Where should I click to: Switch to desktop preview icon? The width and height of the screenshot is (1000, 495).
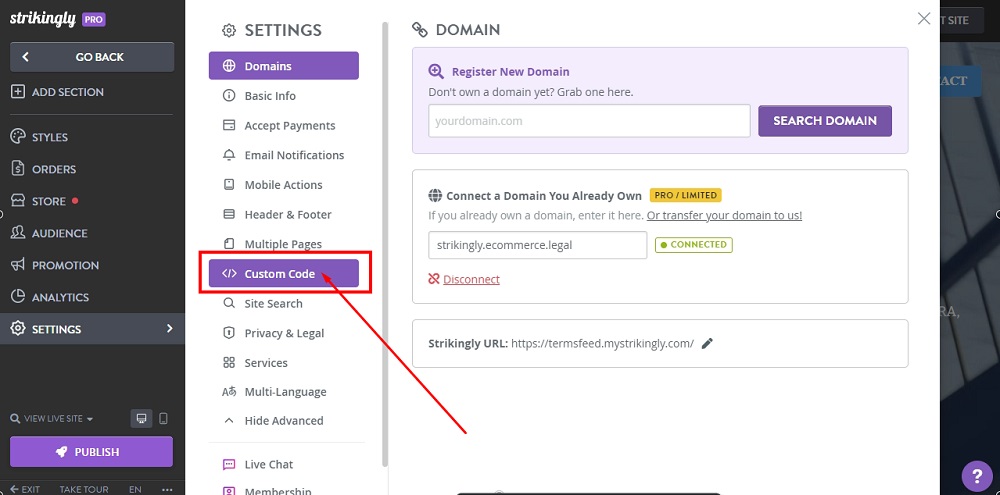click(142, 418)
